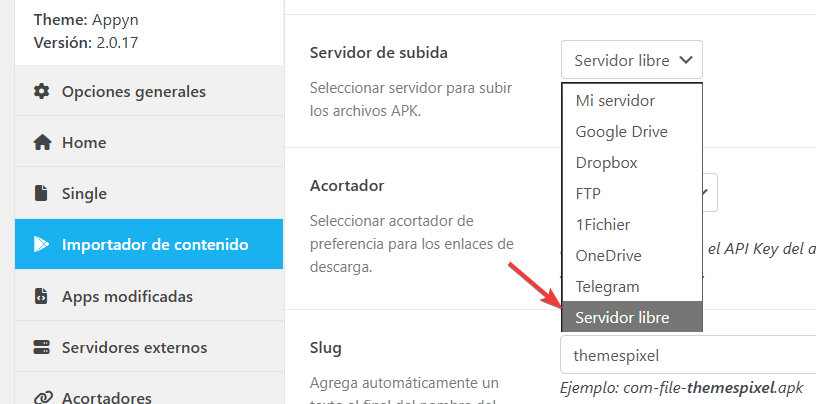Choose 1Fichier from the dropdown
816x404 pixels.
tap(603, 224)
